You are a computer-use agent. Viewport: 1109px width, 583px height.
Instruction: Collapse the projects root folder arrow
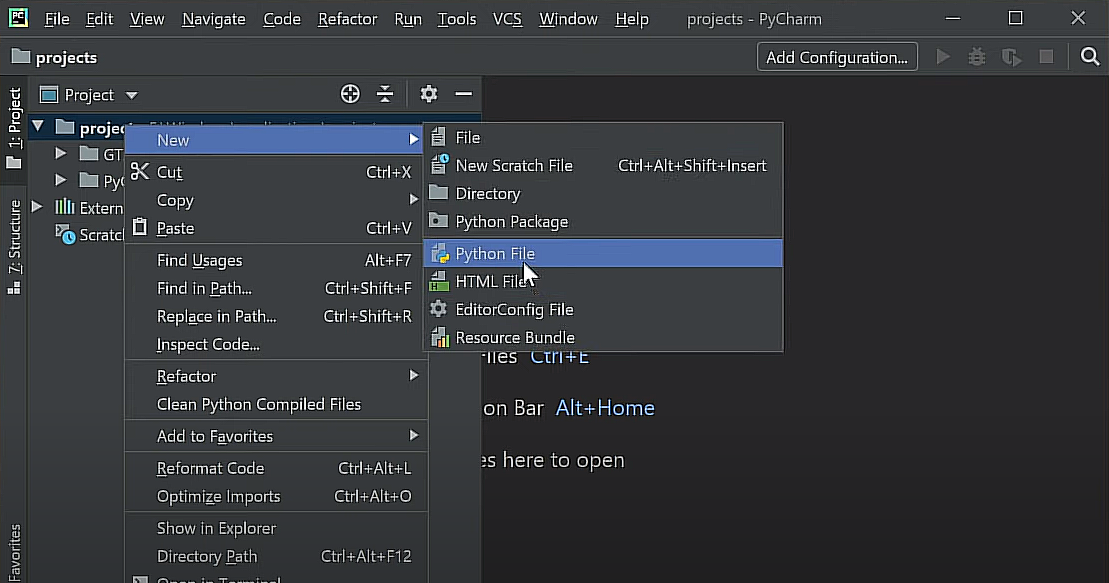38,127
